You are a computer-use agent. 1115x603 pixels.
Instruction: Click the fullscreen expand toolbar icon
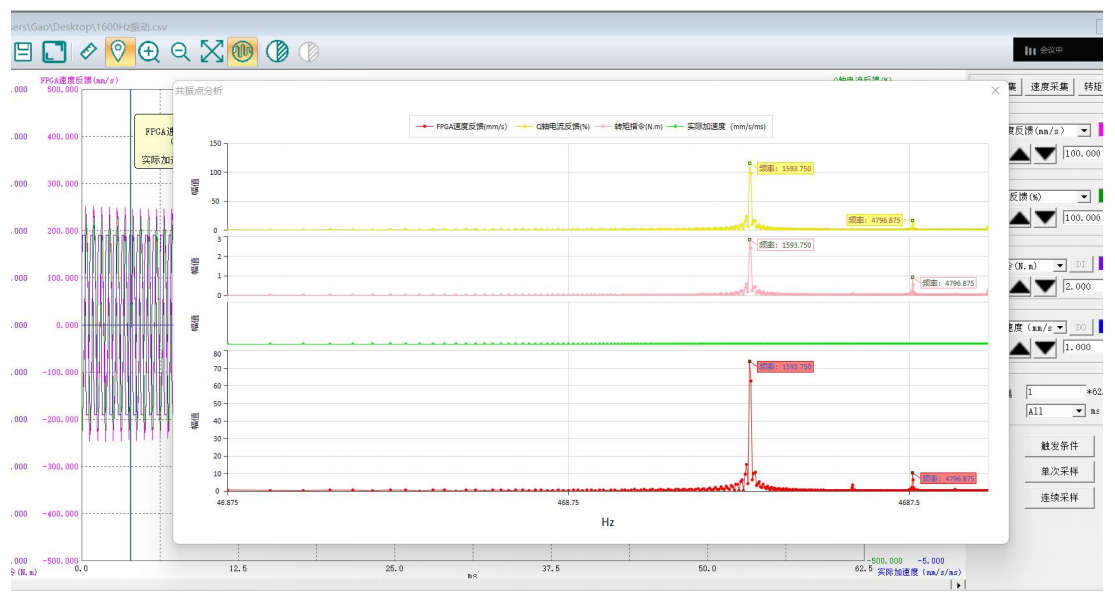(x=54, y=52)
